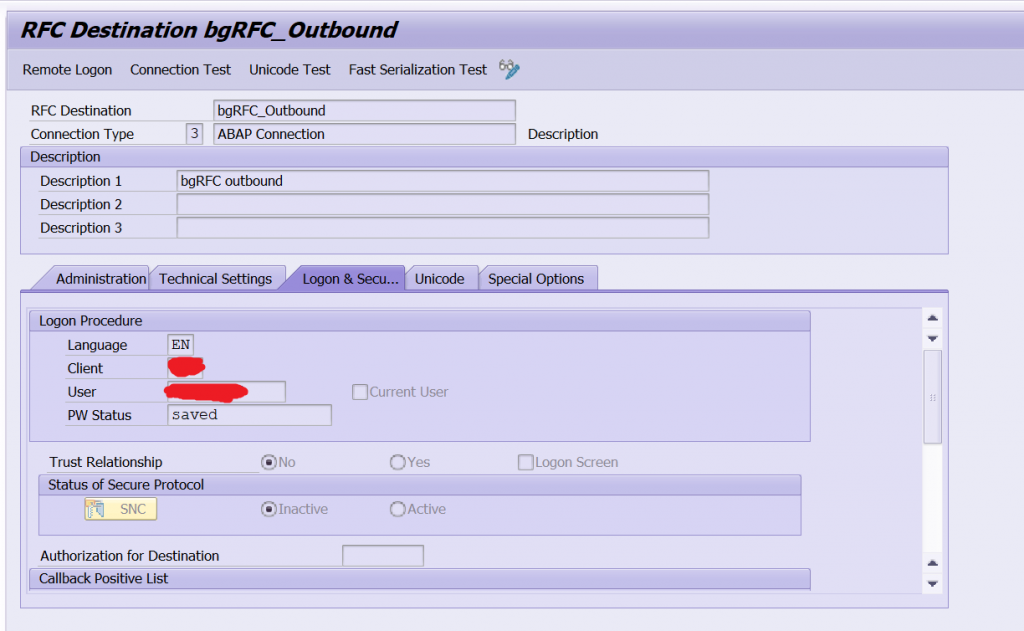Click the upper arrow of the bottom scroll pair
Viewport: 1024px width, 631px height.
click(x=933, y=562)
